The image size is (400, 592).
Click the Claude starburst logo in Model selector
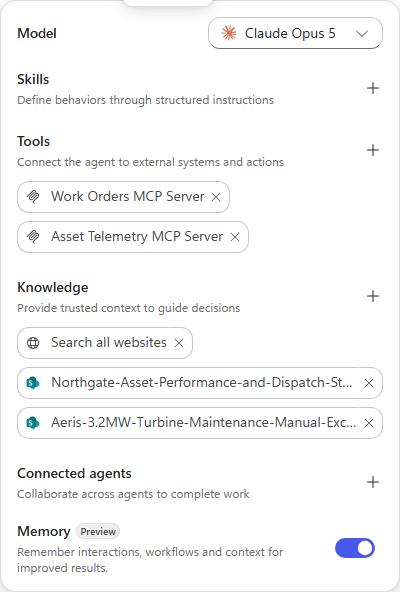click(x=229, y=33)
